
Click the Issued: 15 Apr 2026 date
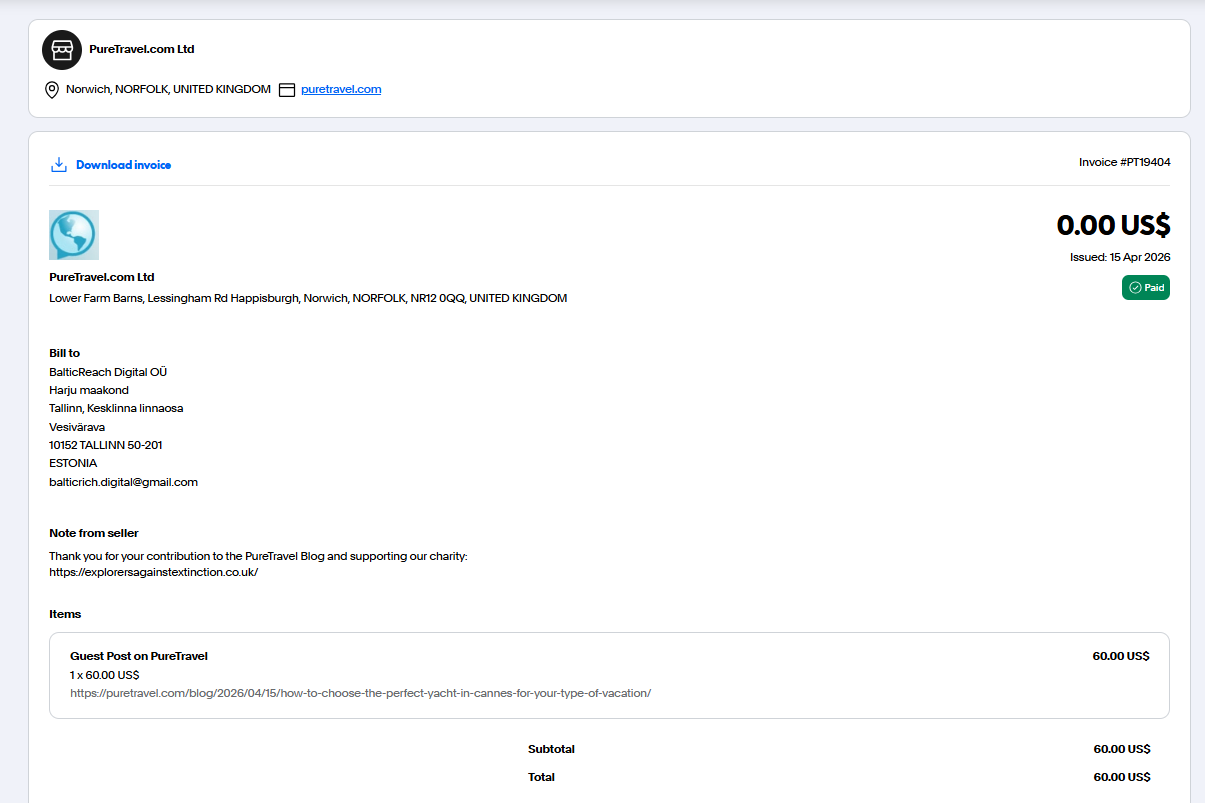[x=1120, y=257]
